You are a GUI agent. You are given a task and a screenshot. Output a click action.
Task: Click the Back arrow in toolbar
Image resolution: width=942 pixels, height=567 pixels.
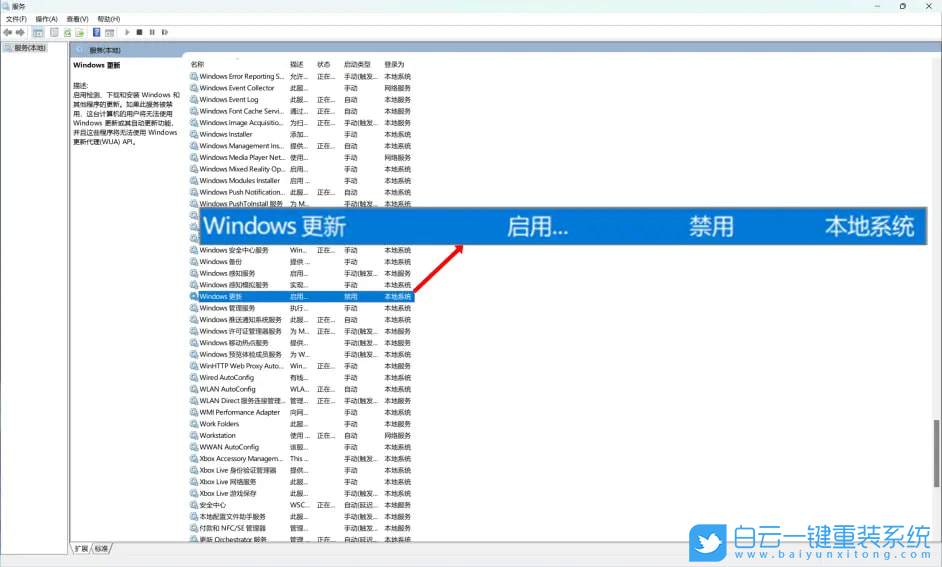coord(7,32)
